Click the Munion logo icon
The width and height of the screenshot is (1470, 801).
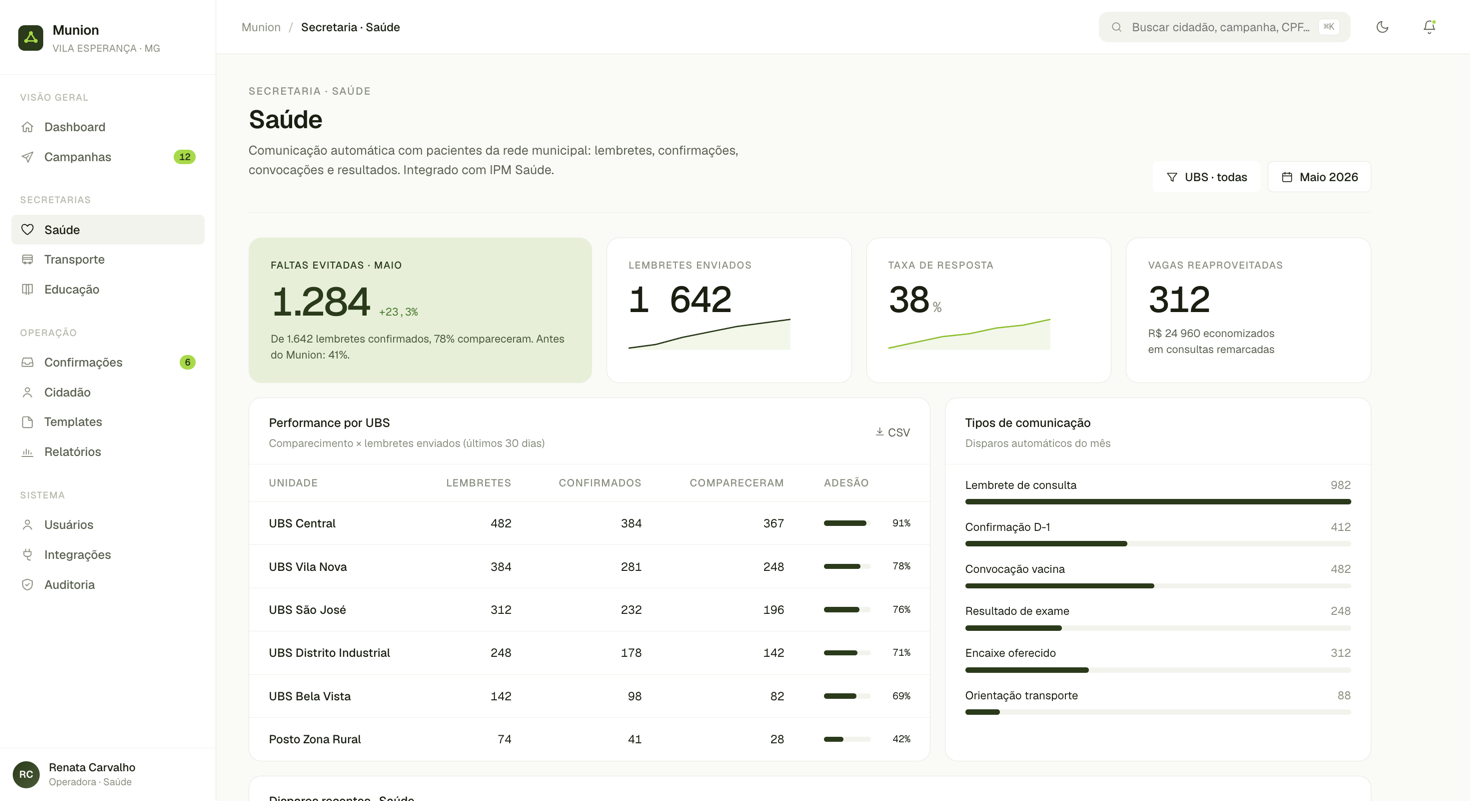(x=31, y=38)
